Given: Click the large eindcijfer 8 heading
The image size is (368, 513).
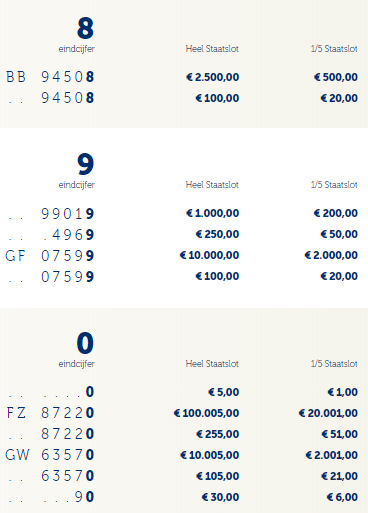Looking at the screenshot, I should click(x=85, y=28).
